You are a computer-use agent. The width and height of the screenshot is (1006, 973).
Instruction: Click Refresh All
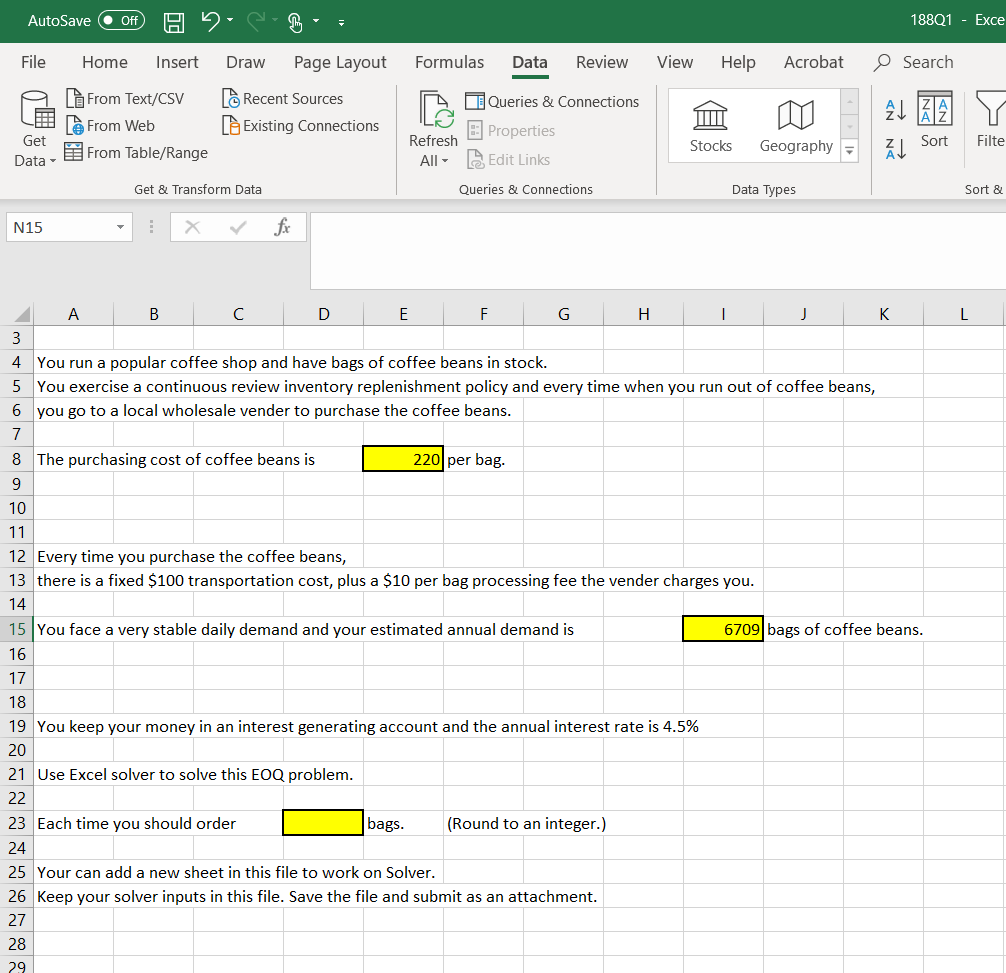(433, 125)
